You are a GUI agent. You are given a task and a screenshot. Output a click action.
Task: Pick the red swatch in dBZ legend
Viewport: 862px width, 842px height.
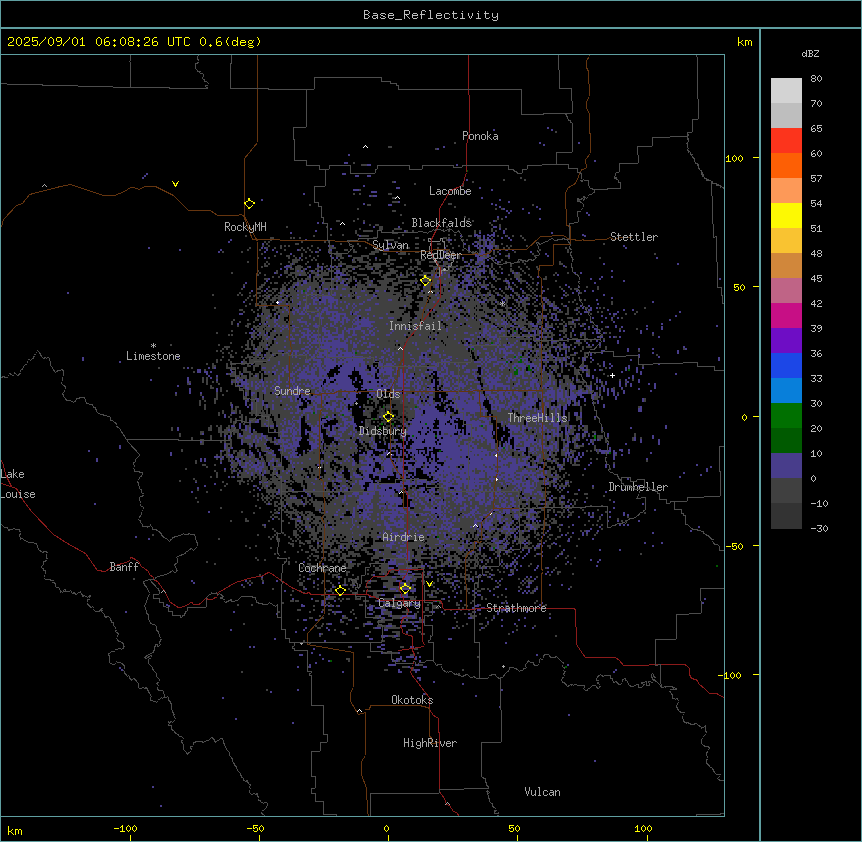coord(786,140)
